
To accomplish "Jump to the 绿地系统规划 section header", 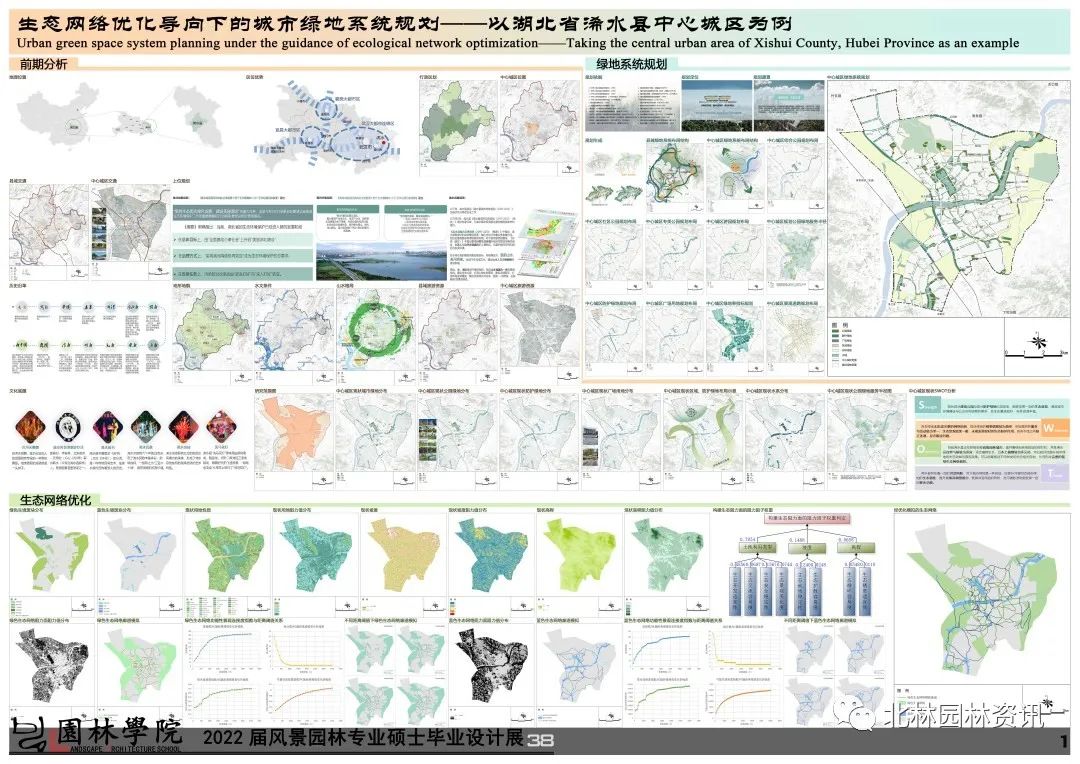I will 631,64.
